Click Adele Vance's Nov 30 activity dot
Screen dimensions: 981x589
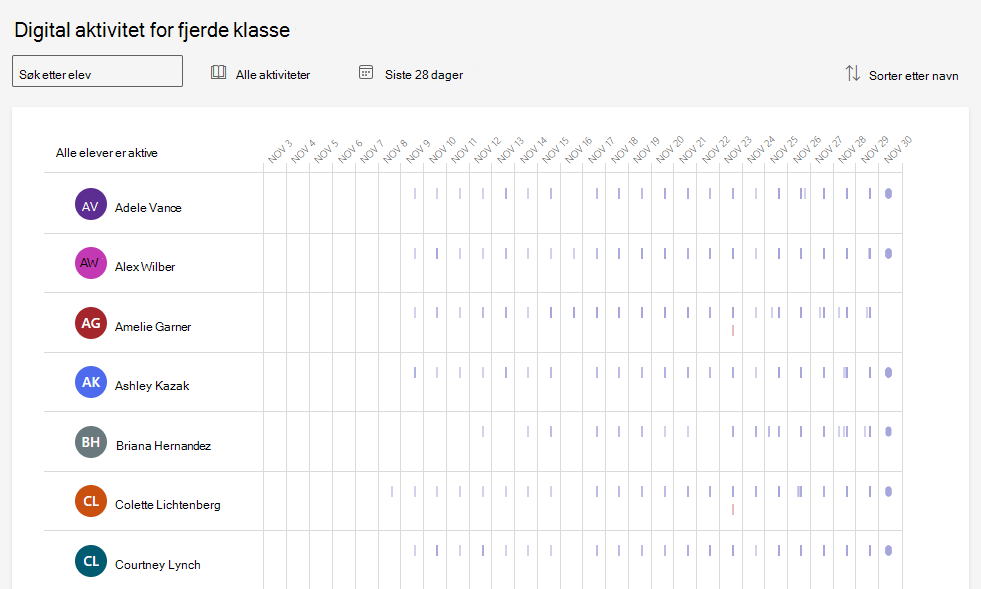[888, 193]
